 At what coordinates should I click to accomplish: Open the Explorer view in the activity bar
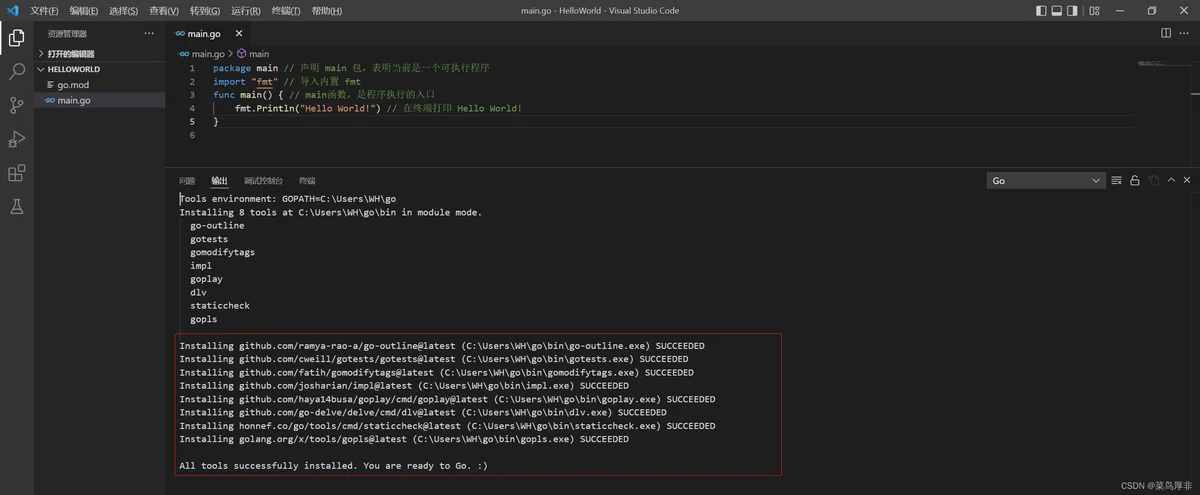click(16, 38)
